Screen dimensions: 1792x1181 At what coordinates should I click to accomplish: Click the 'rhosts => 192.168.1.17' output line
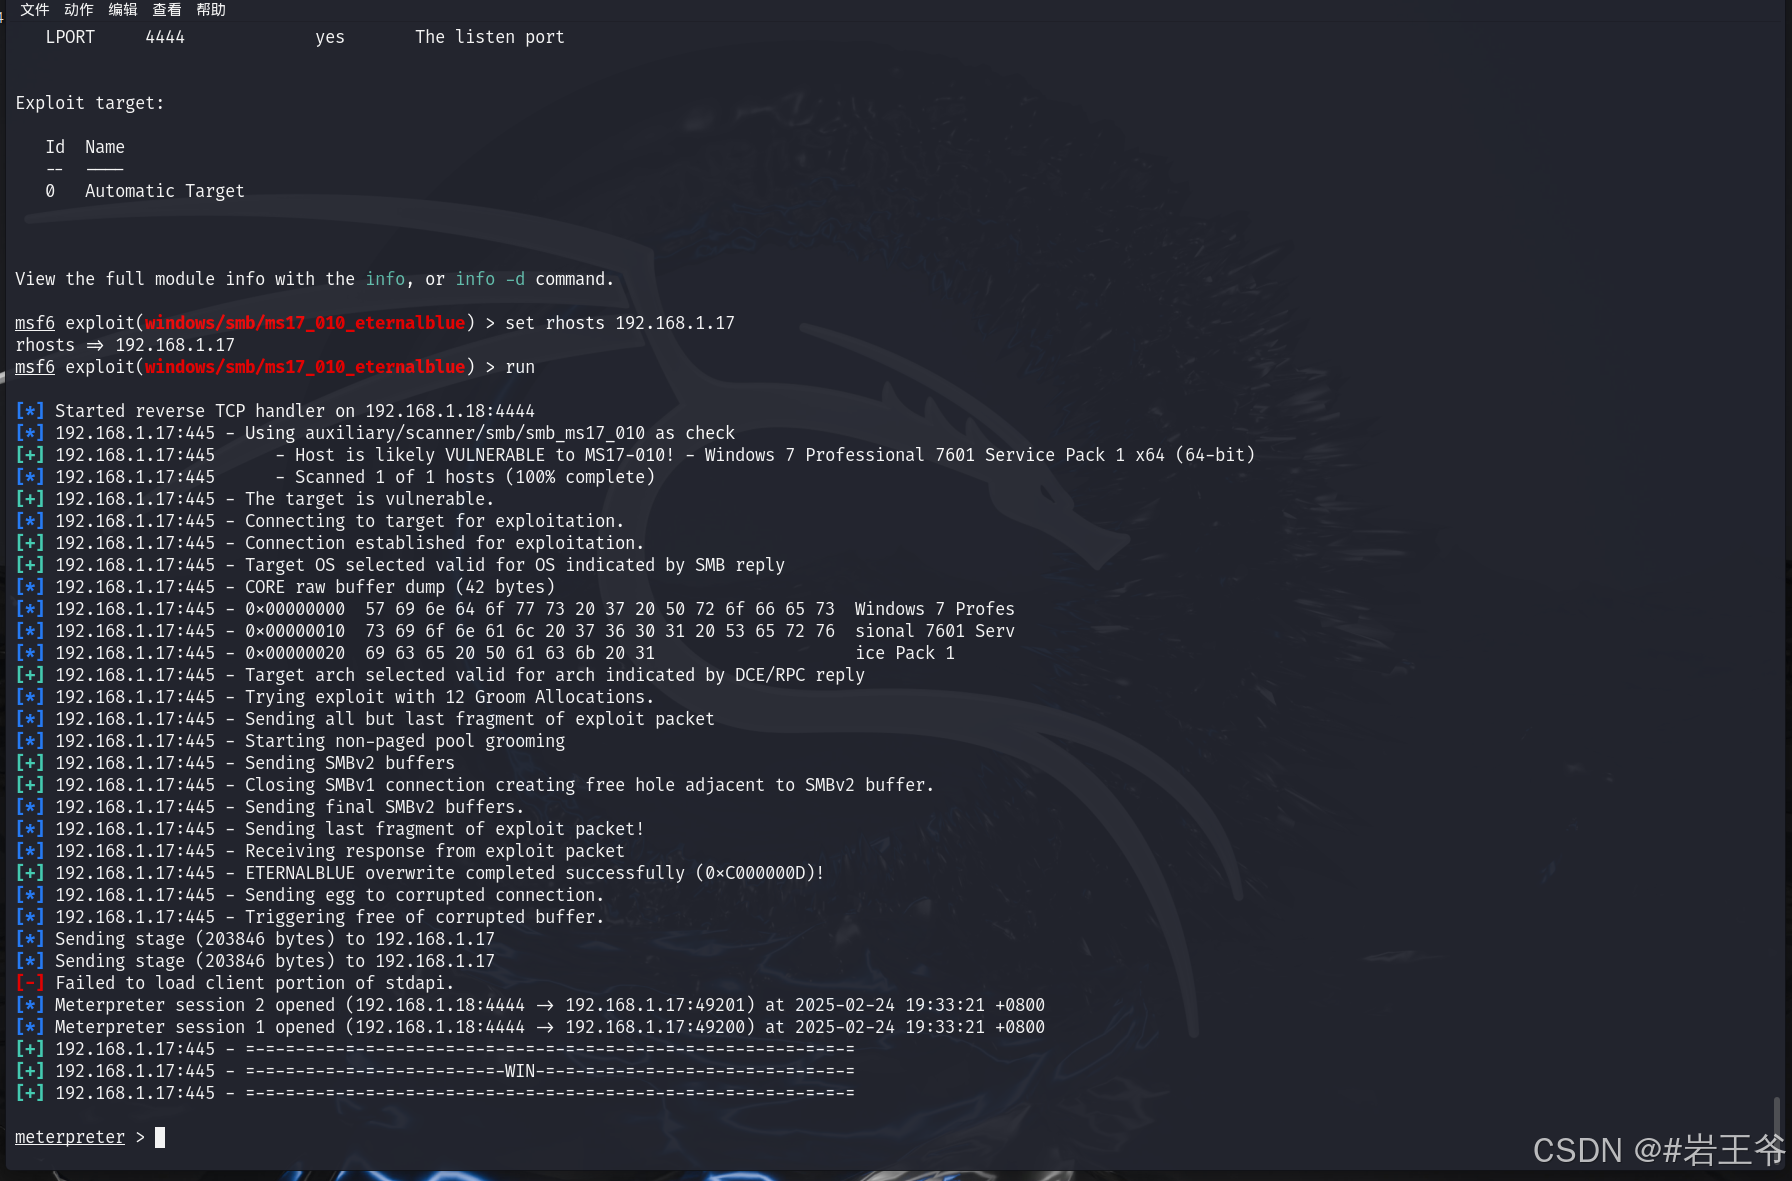click(x=125, y=345)
